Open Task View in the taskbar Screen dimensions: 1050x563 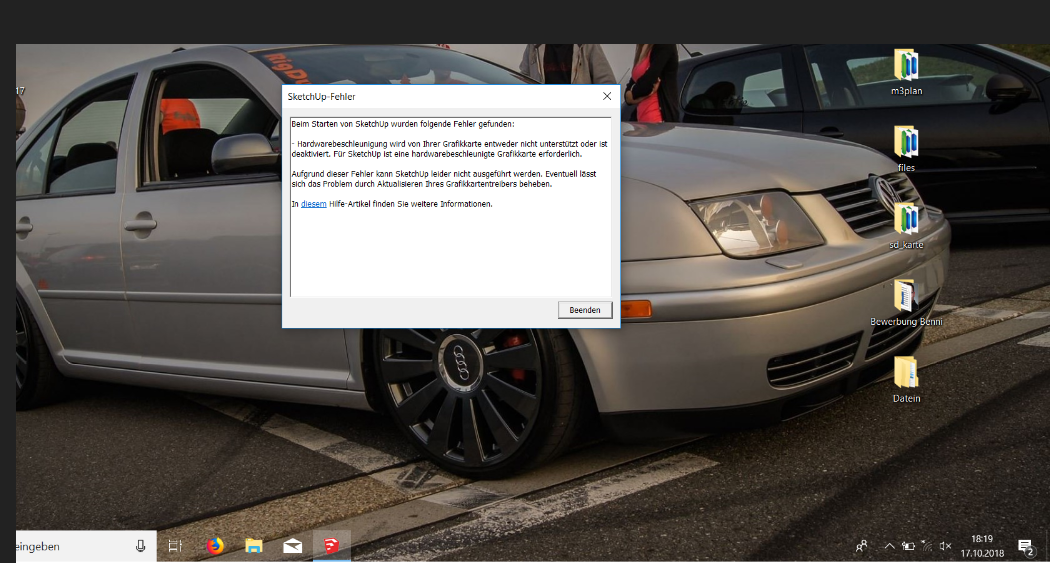click(x=175, y=546)
